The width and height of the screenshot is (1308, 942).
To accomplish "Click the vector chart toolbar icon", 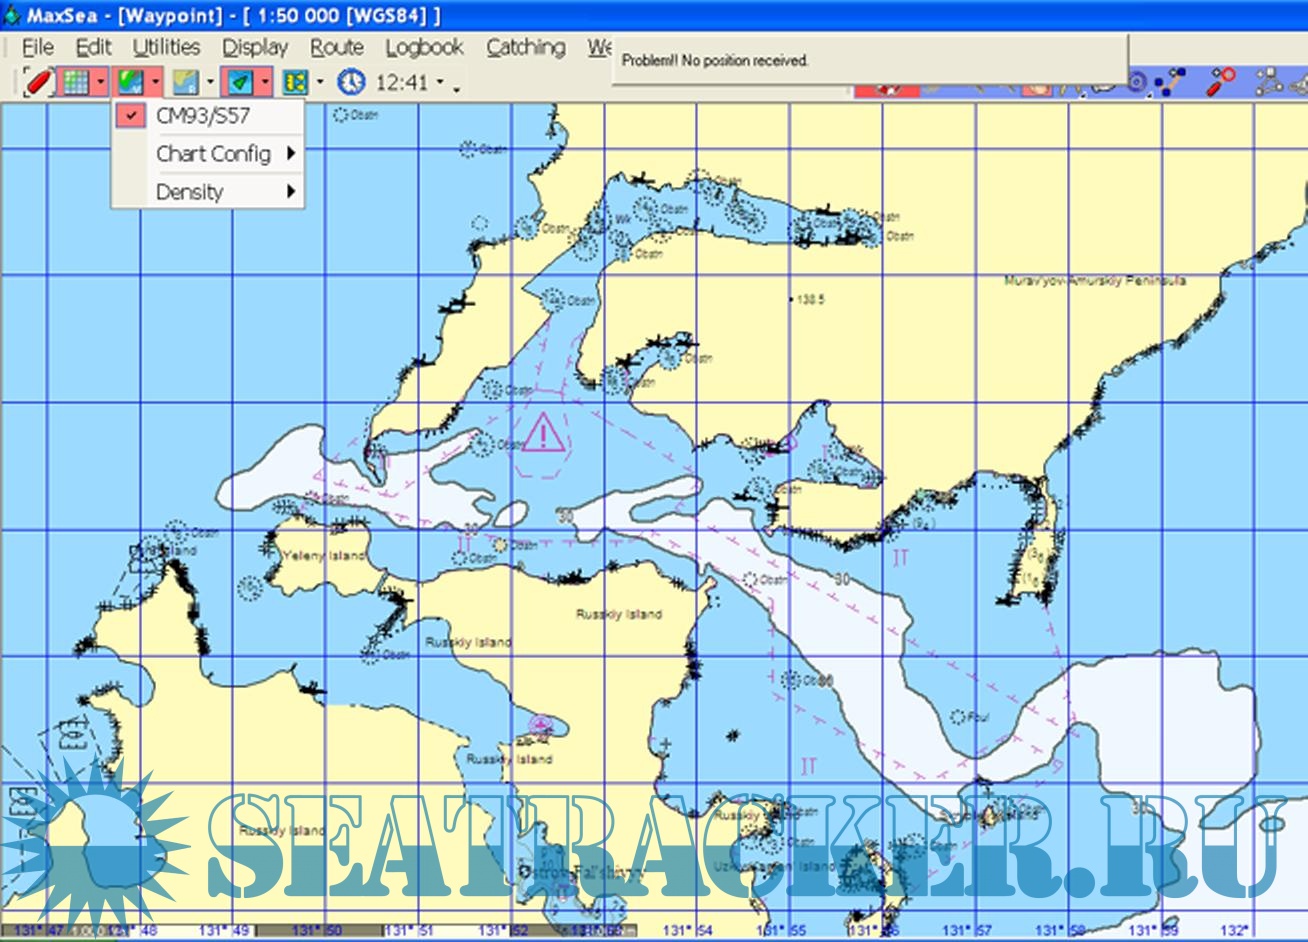I will click(130, 81).
